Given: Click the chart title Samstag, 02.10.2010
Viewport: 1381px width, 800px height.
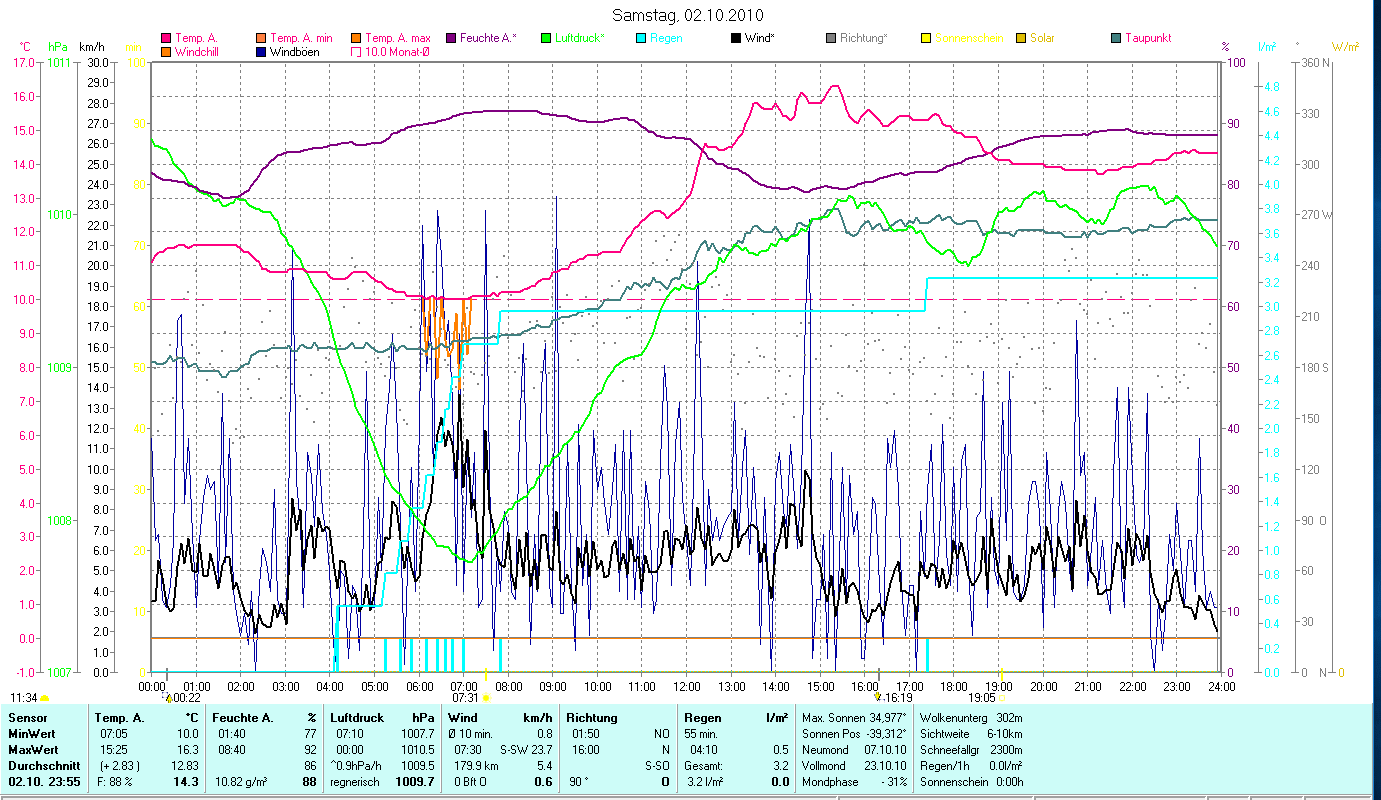Looking at the screenshot, I should coord(686,15).
